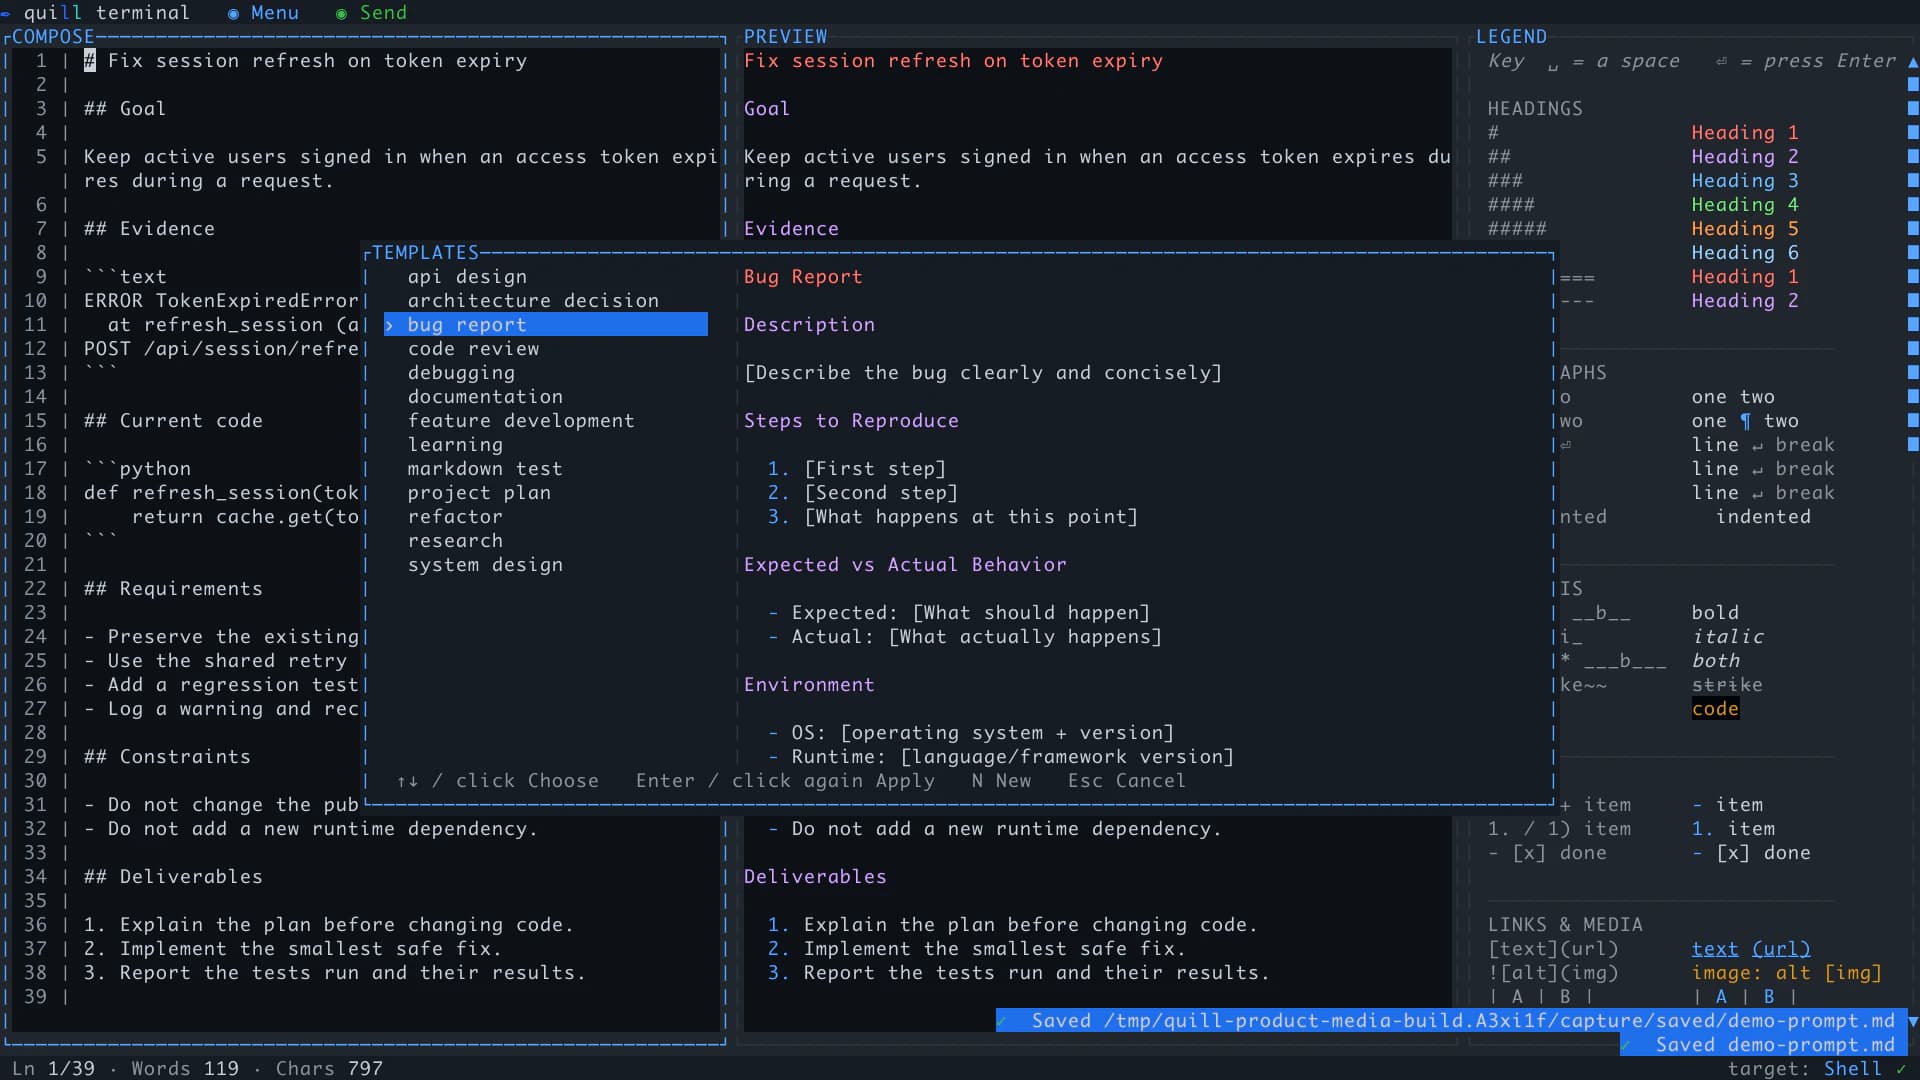
Task: Click the 'Saved demo-prompt.md' notification
Action: click(x=1764, y=1045)
